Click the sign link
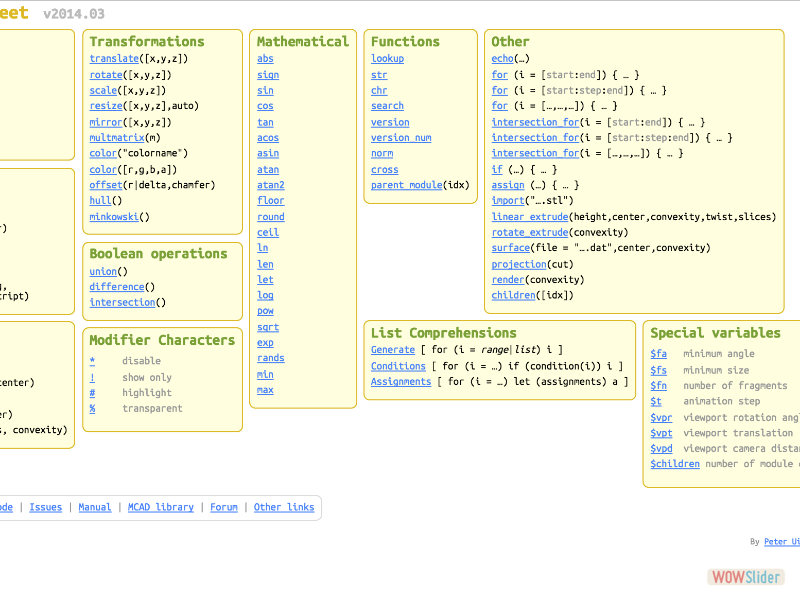 pos(268,75)
